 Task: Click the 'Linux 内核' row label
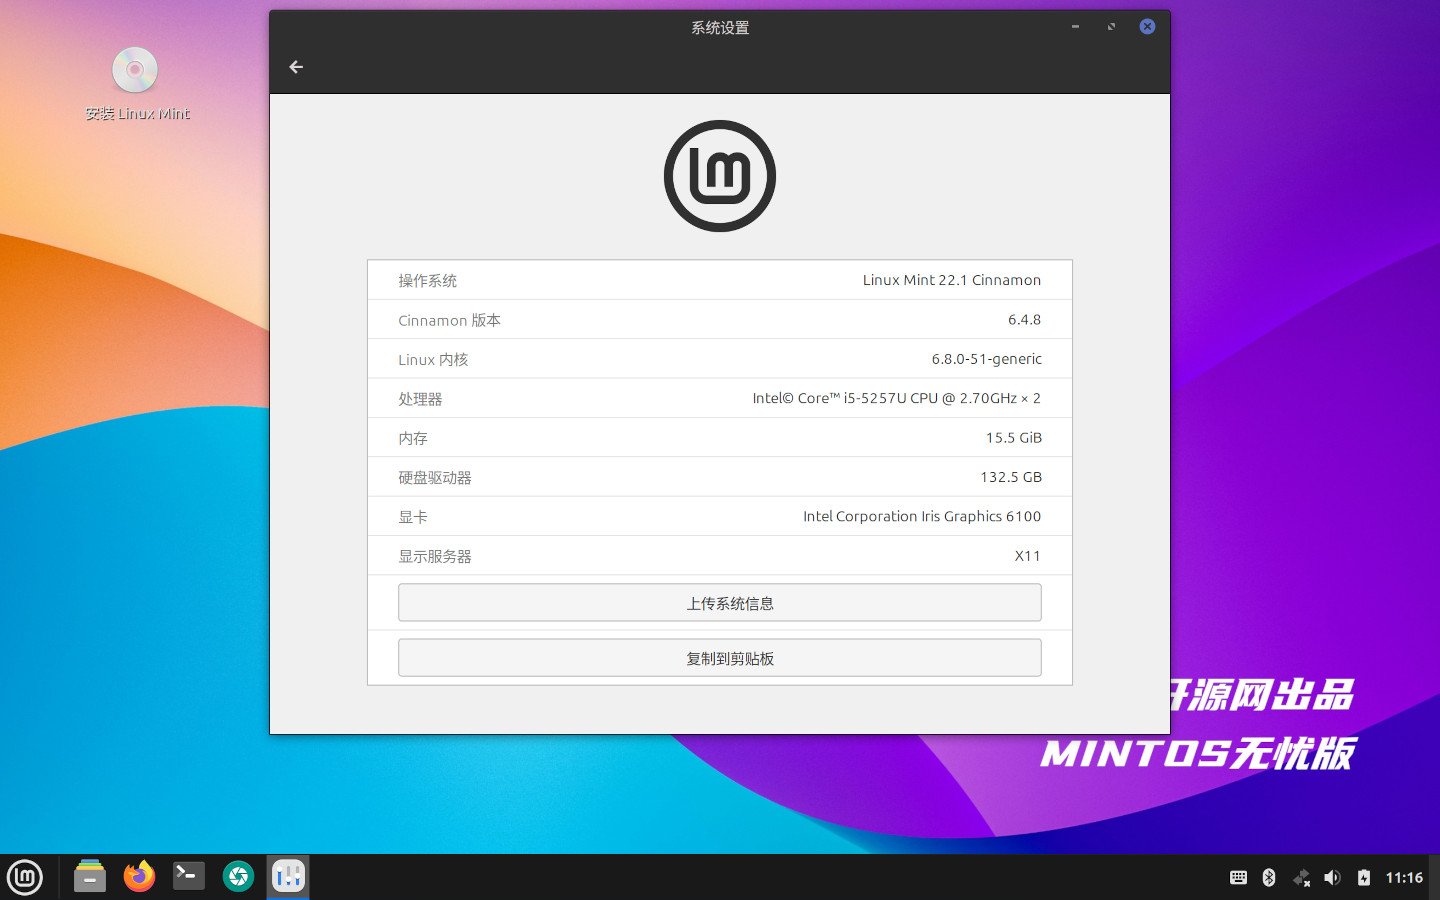(x=433, y=360)
